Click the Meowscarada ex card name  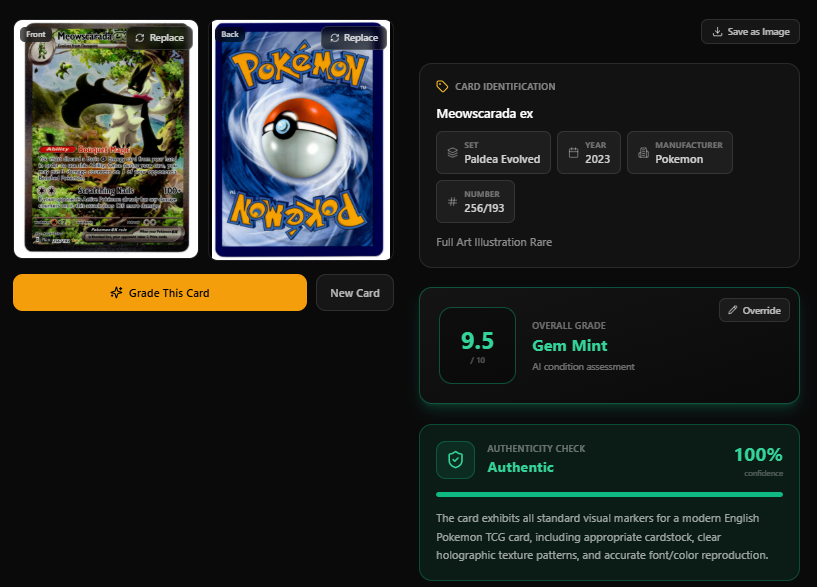(x=485, y=114)
